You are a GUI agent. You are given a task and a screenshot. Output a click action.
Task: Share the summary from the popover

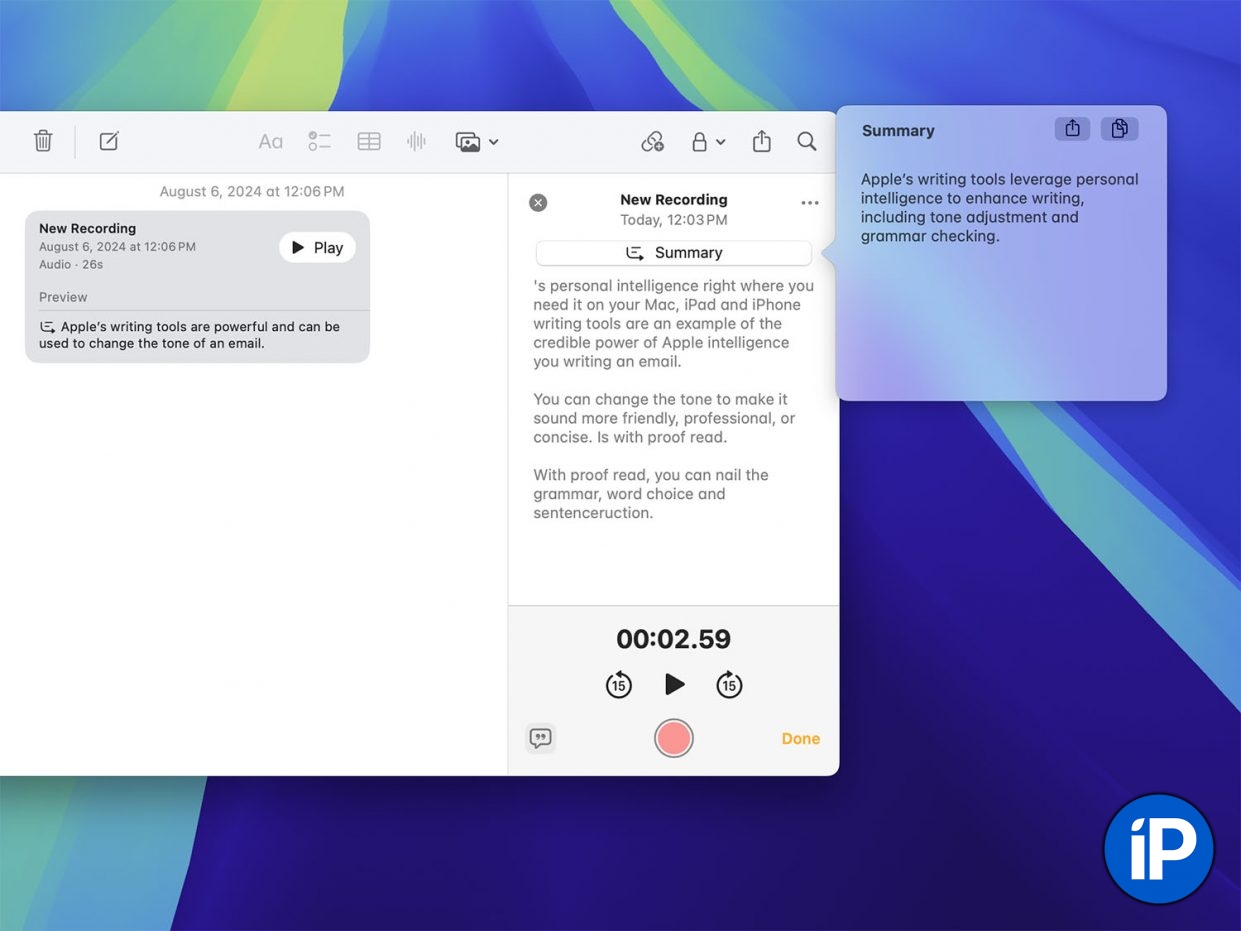(x=1072, y=128)
